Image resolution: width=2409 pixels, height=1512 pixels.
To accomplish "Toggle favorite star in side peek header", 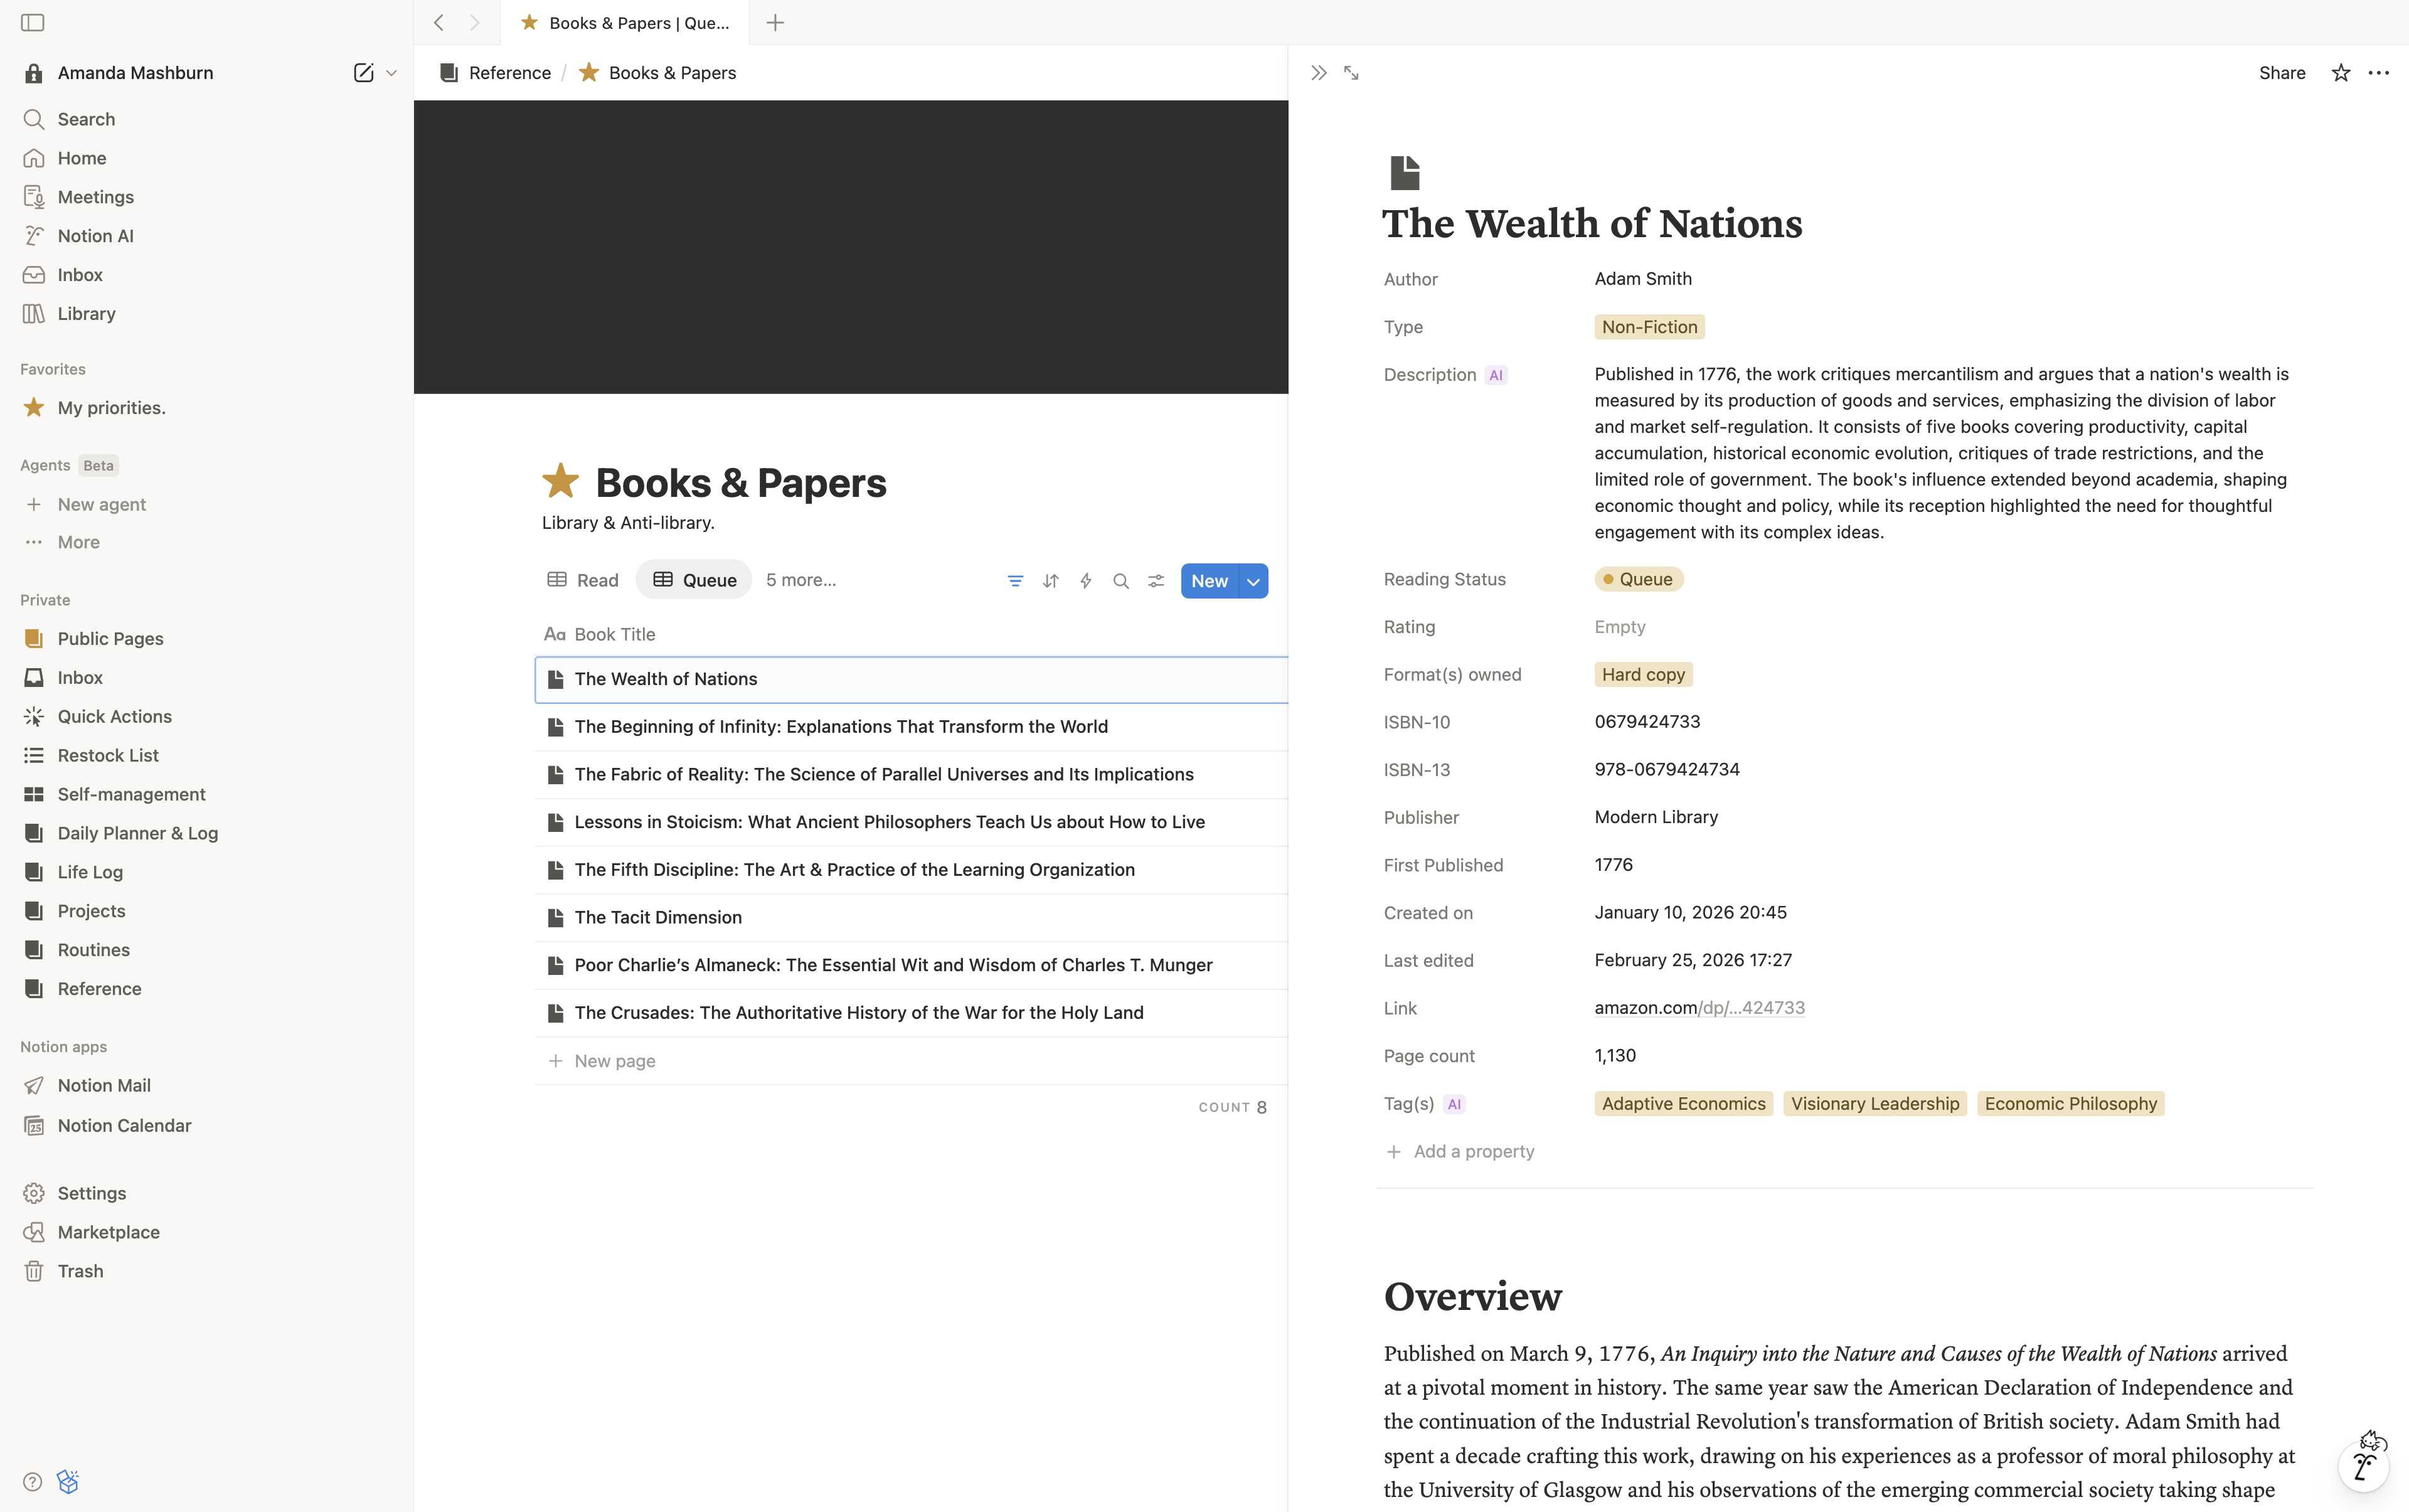I will pos(2340,73).
